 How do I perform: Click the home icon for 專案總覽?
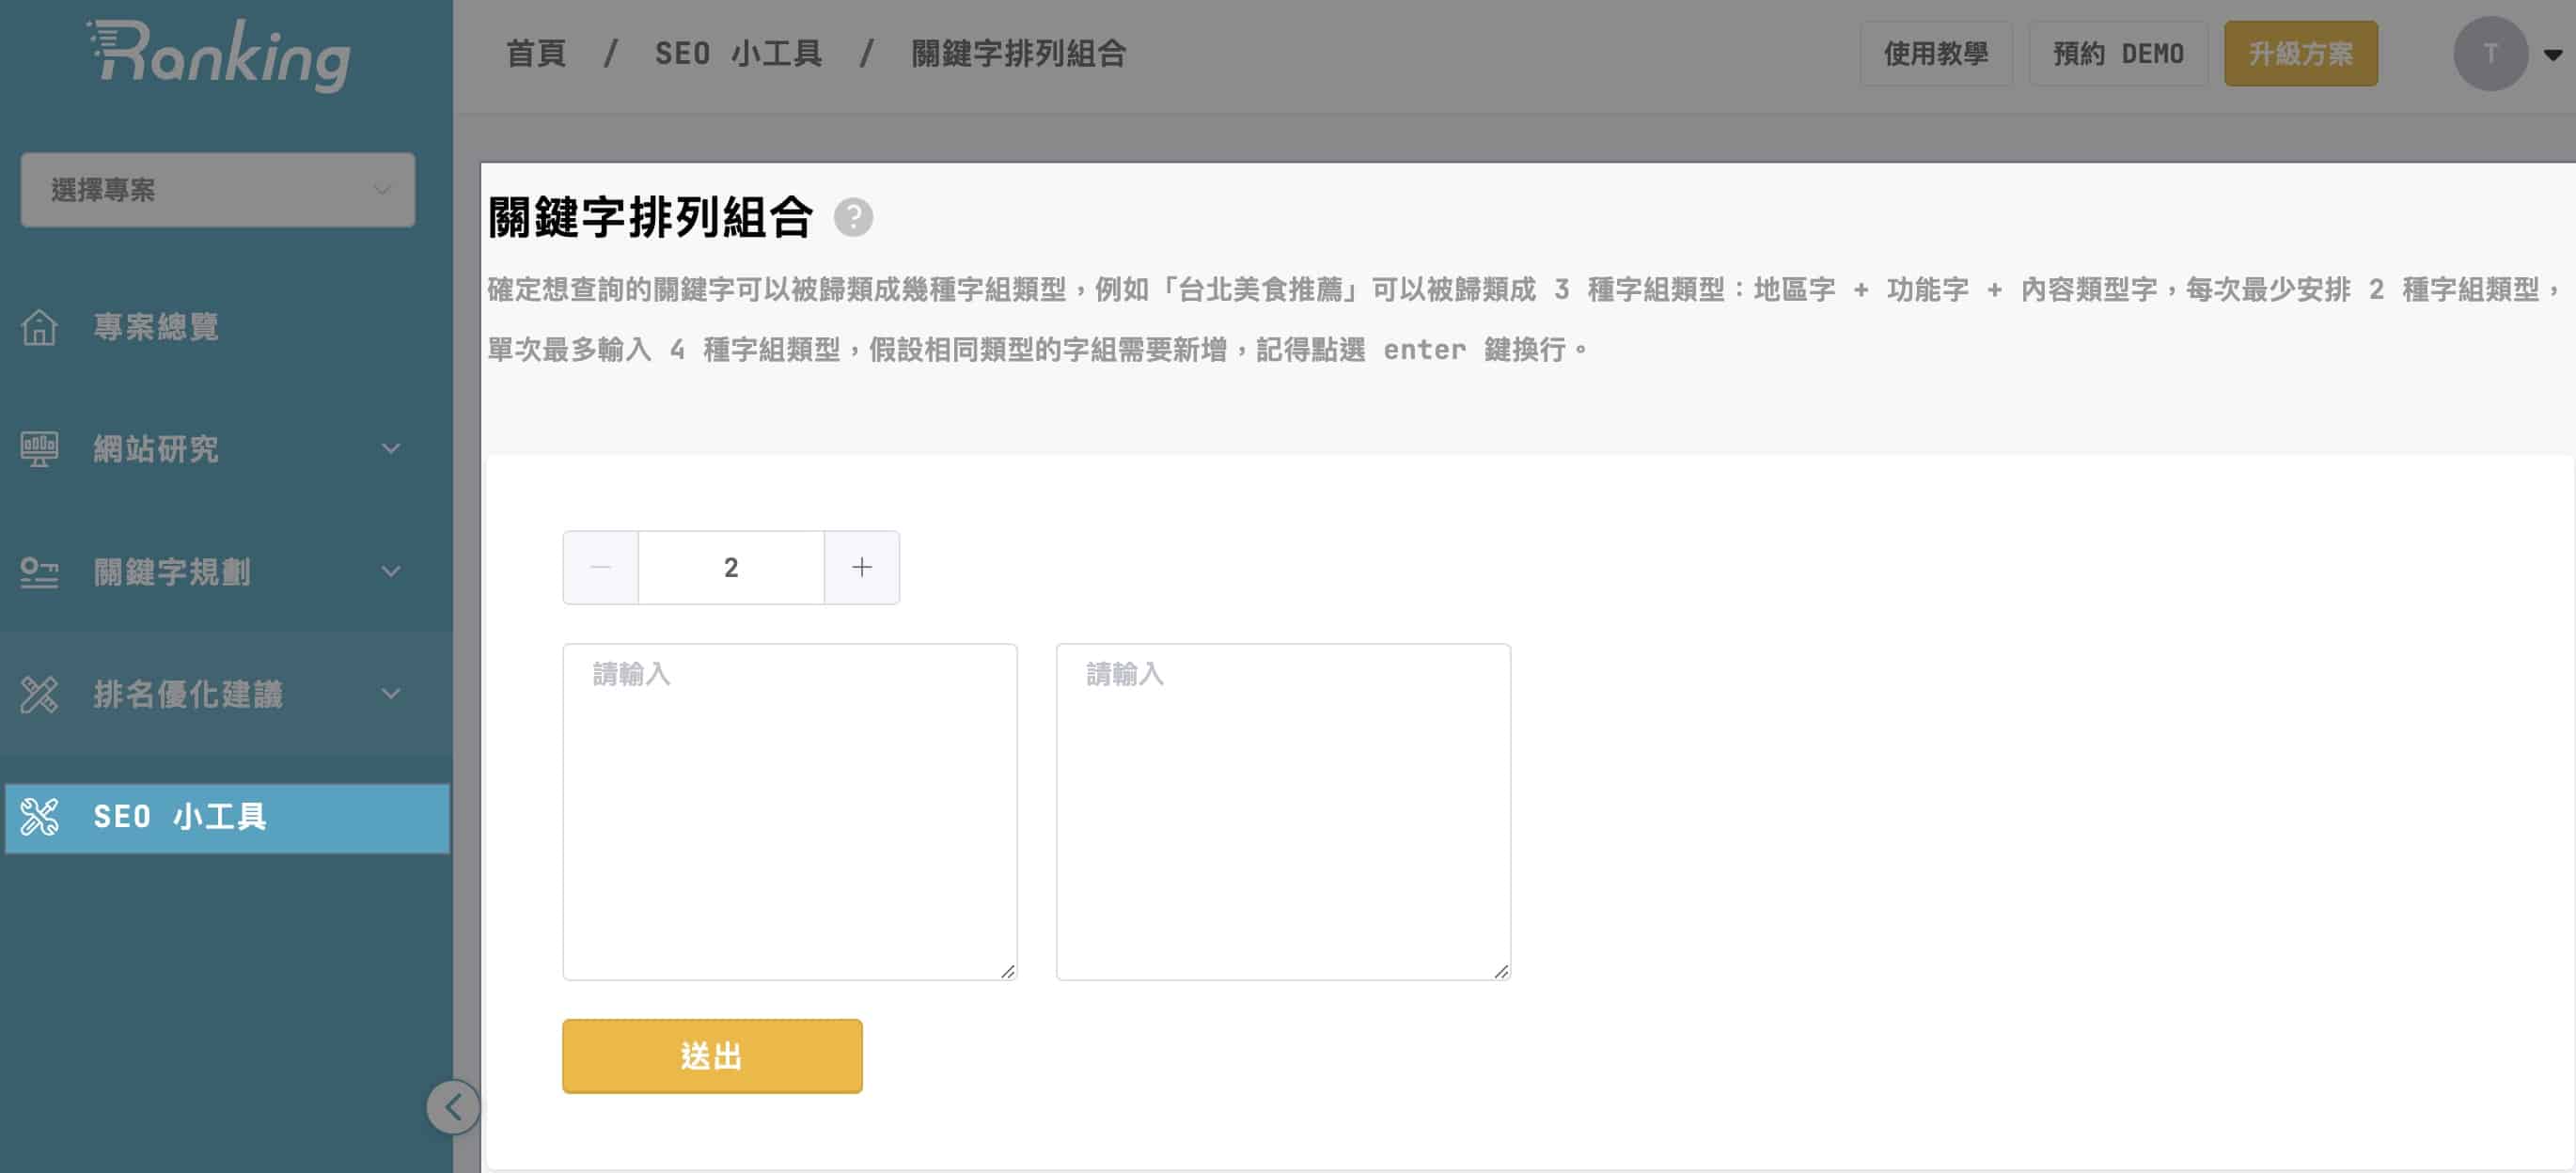coord(39,327)
